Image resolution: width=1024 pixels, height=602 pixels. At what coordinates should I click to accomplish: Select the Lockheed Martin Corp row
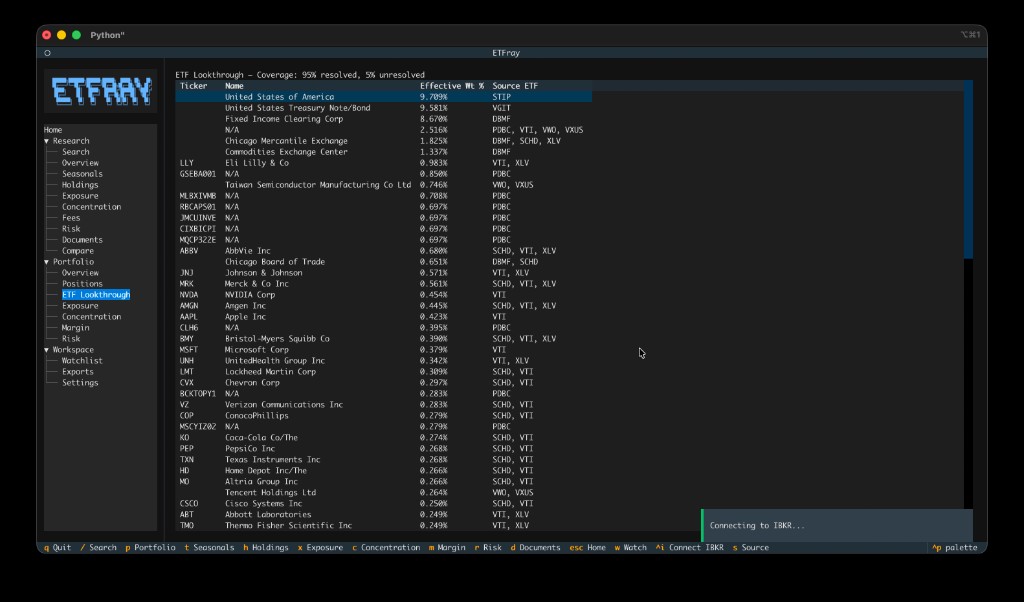[x=383, y=372]
